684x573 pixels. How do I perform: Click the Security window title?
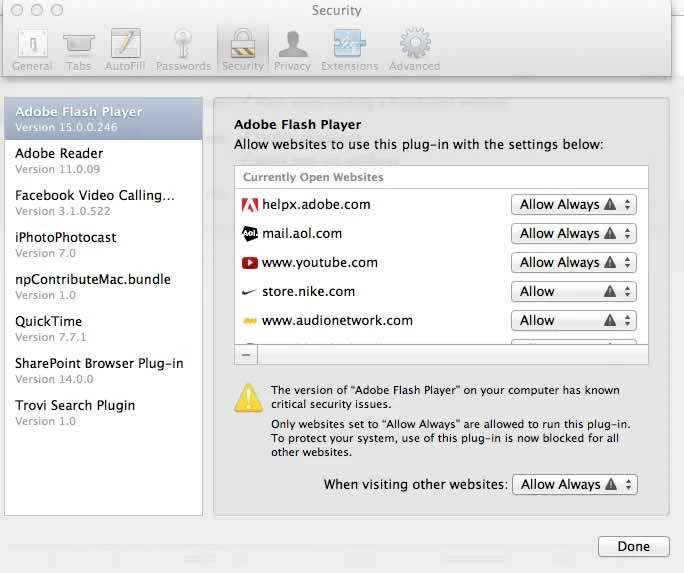(336, 10)
